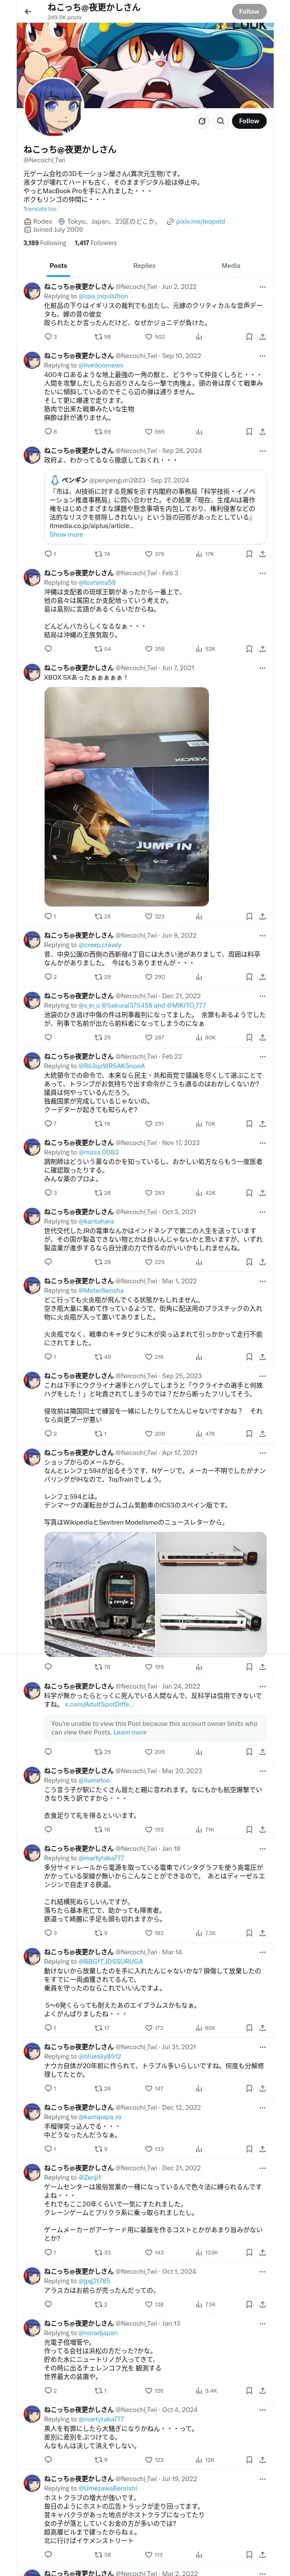Like the Jun 2, 2022 post
Image resolution: width=290 pixels, height=2576 pixels.
pos(148,337)
